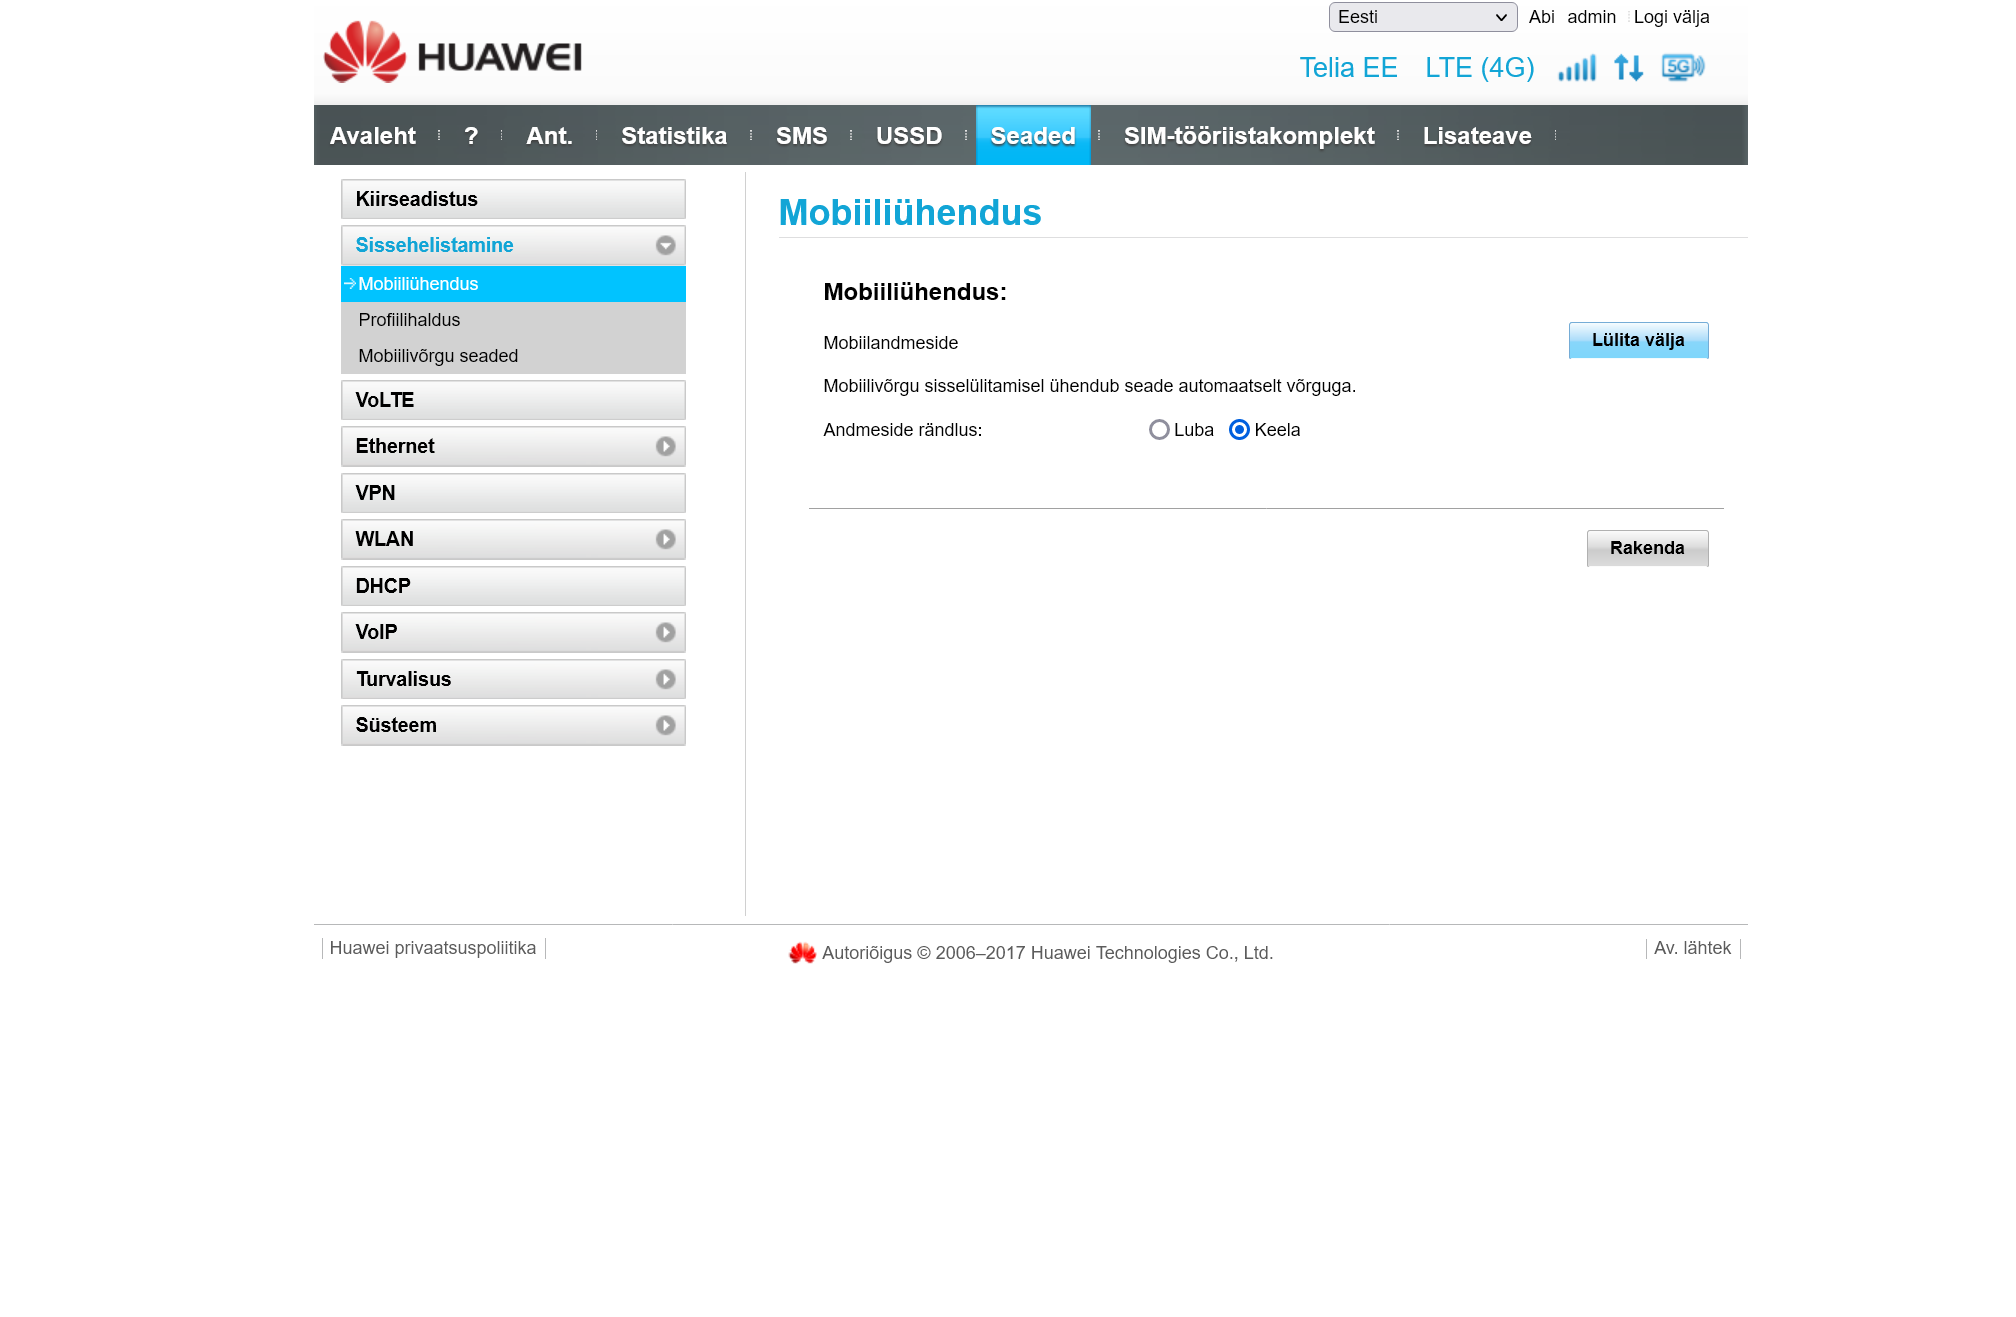Select Mobiiliühendus in the sidebar
The width and height of the screenshot is (2016, 1317).
click(513, 284)
